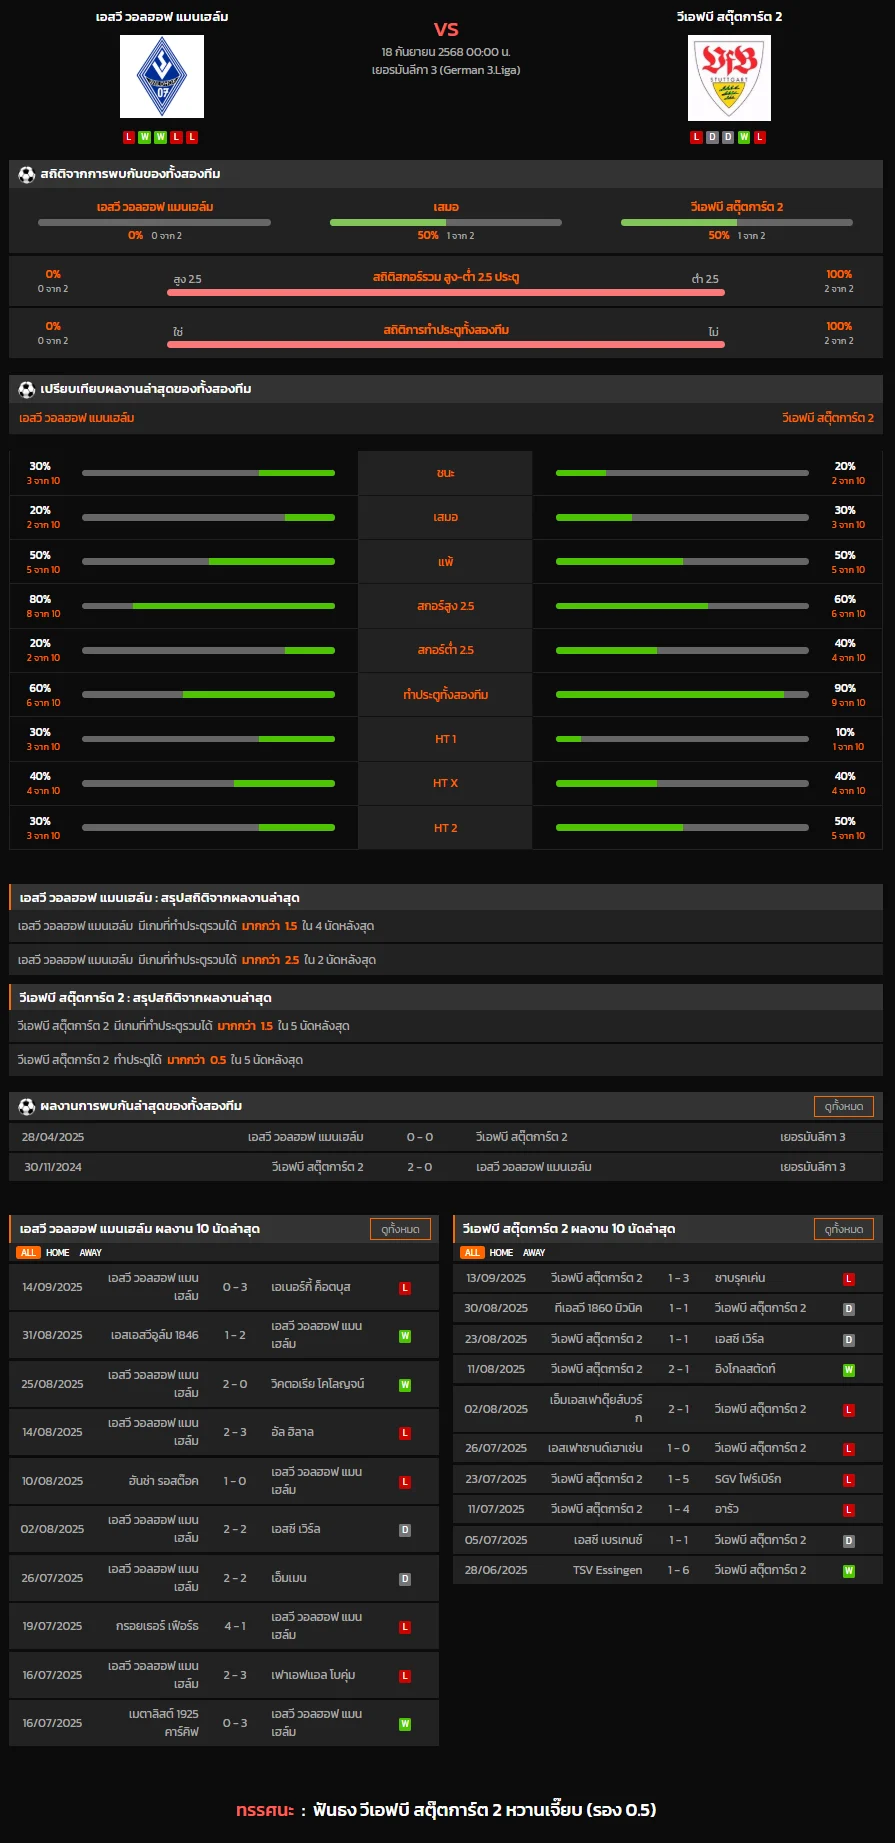Open the เอสวี วอลฮอฟ แมนเฮล์ม team name at the top

pyautogui.click(x=162, y=17)
